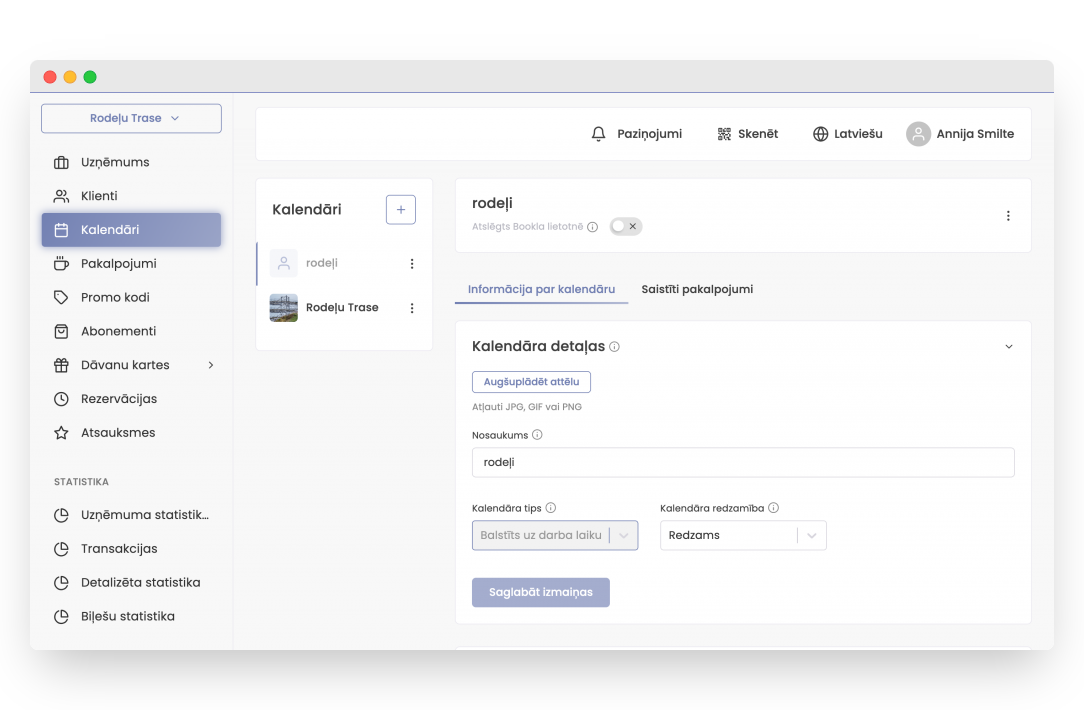
Task: Open the Kalendāra redzamība Redzams dropdown
Action: (x=743, y=536)
